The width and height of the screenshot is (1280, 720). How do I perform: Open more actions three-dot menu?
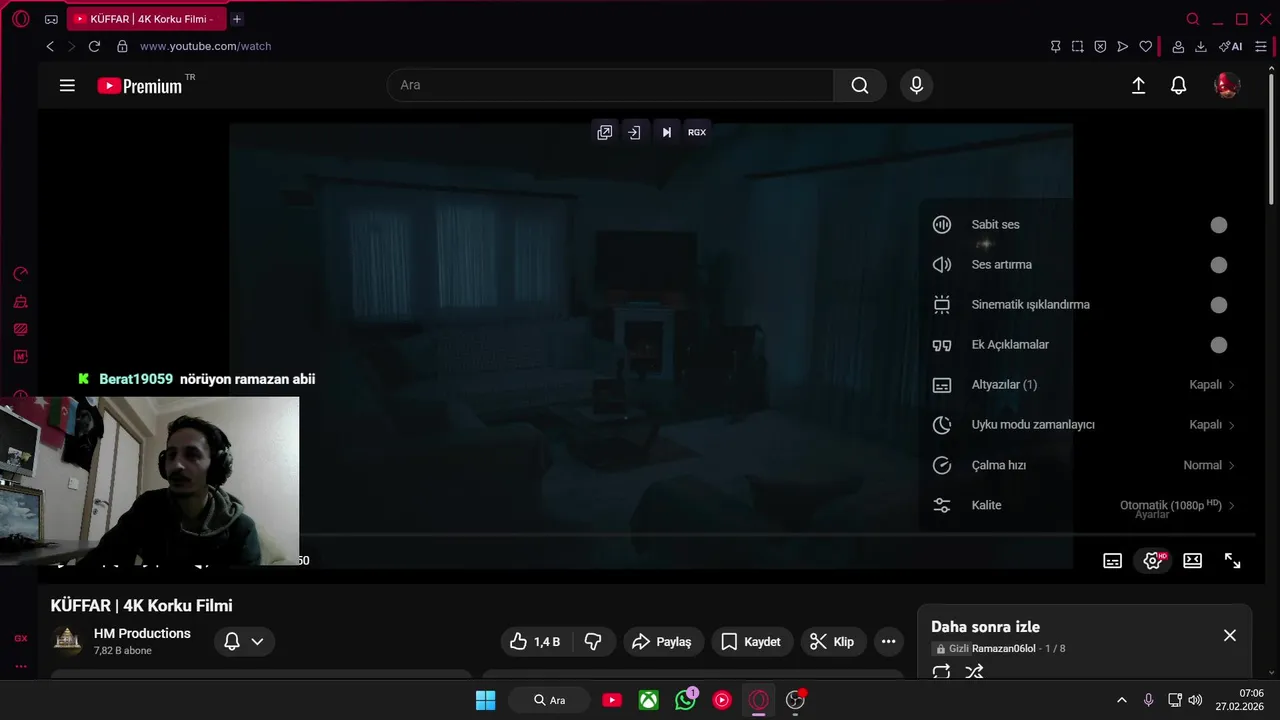[x=888, y=642]
